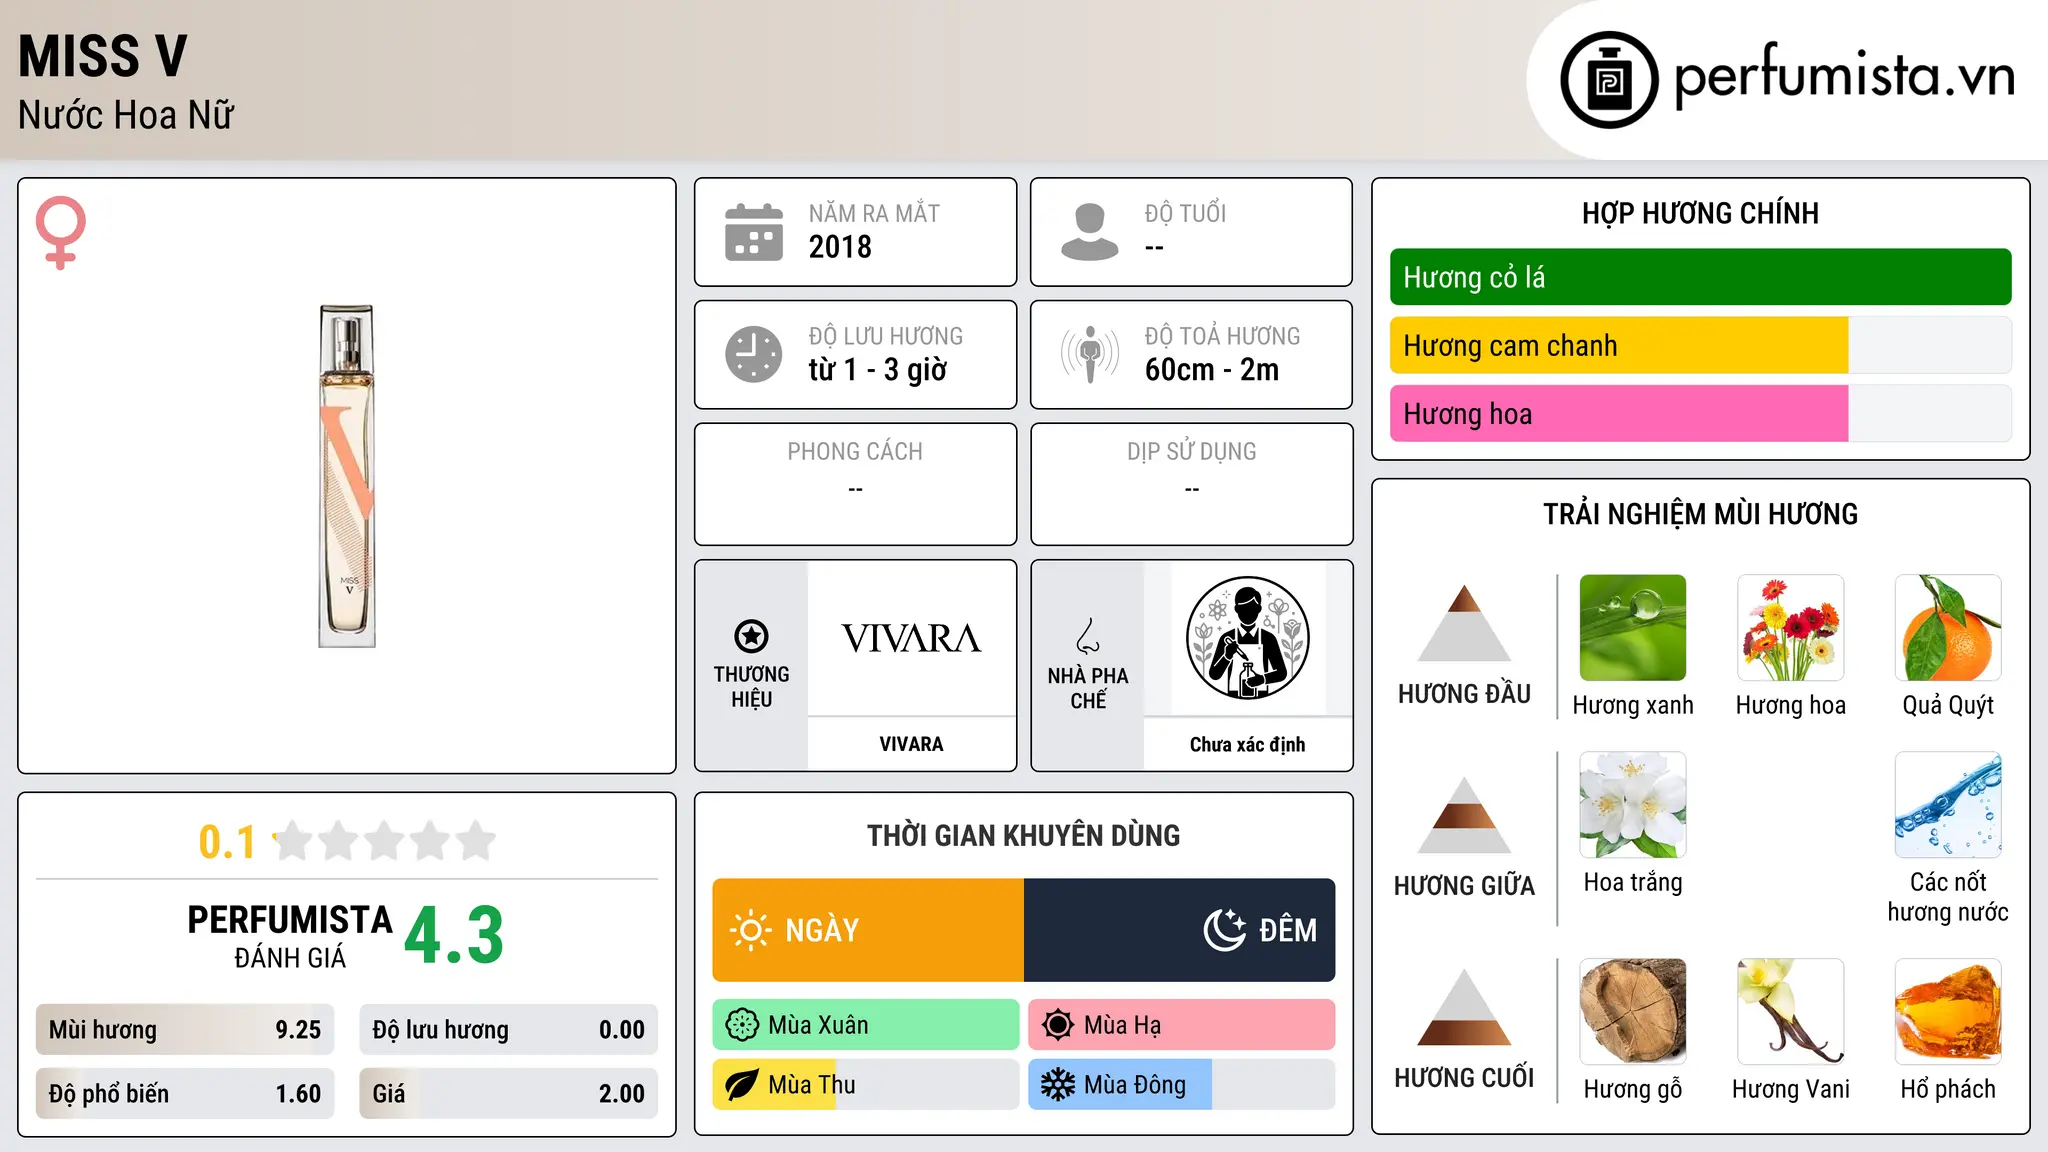Click the Độ phổ biến 1.60 score bar
The width and height of the screenshot is (2048, 1152).
coord(185,1094)
